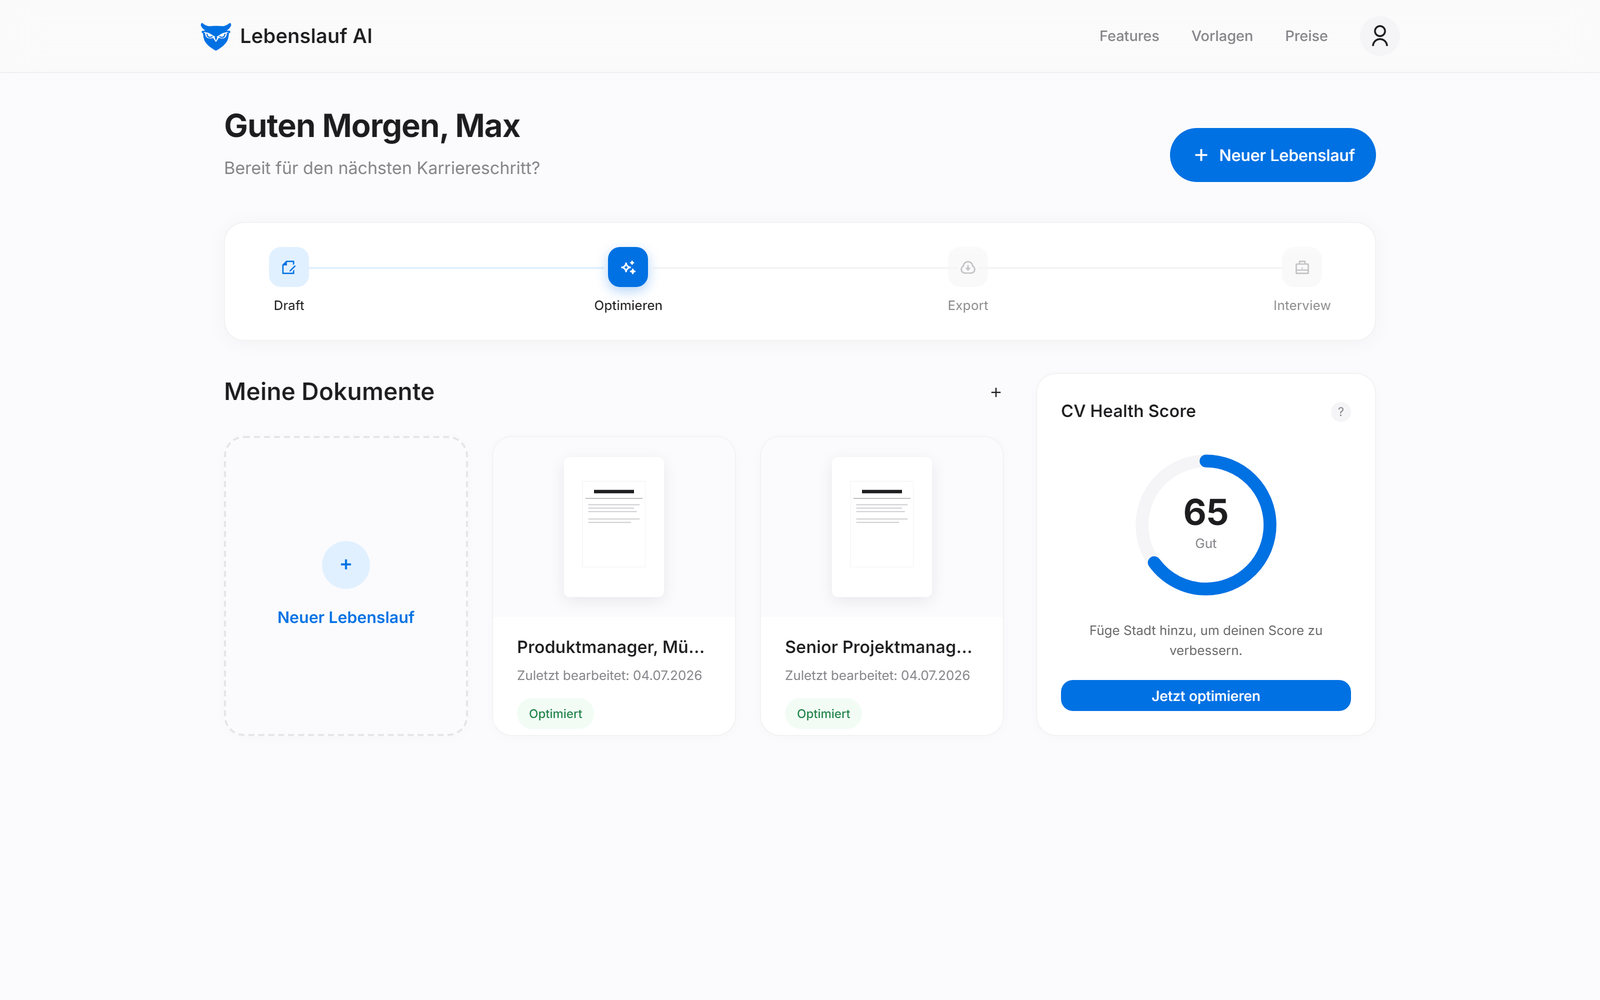Click the Lebenslauf AI owl logo
Image resolution: width=1600 pixels, height=1000 pixels.
(215, 36)
